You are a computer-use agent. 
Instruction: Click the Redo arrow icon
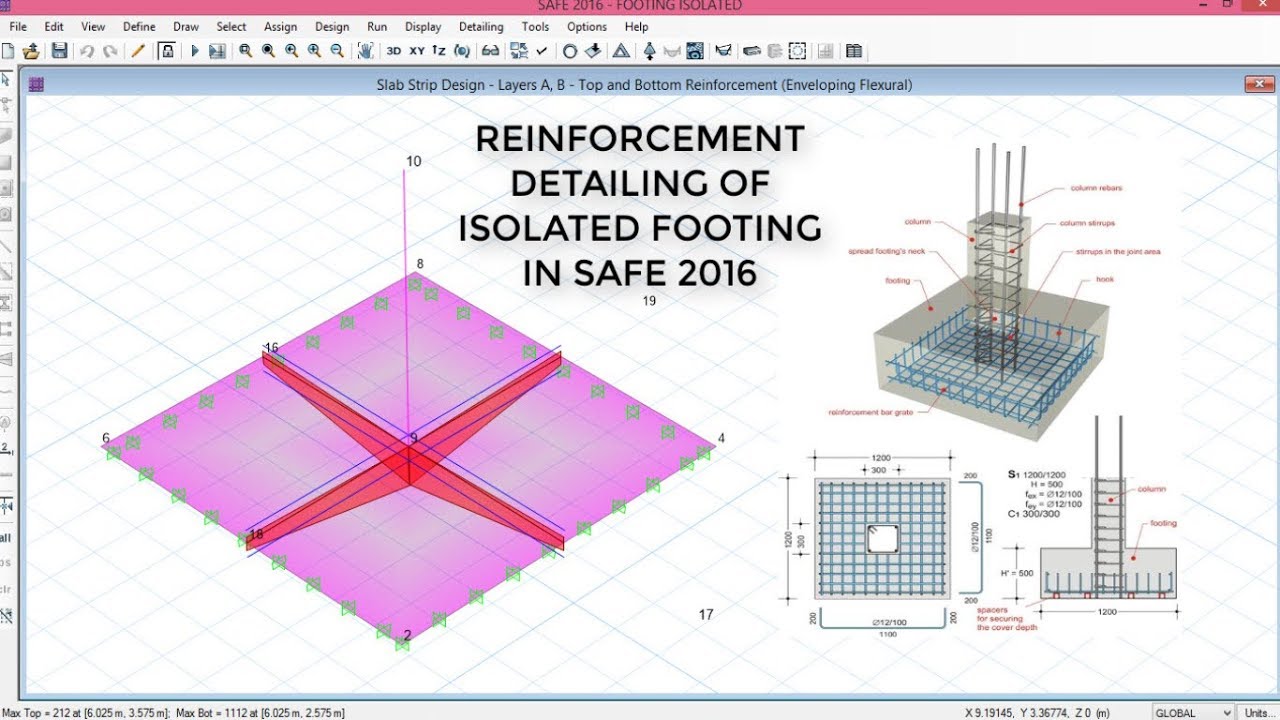coord(110,51)
